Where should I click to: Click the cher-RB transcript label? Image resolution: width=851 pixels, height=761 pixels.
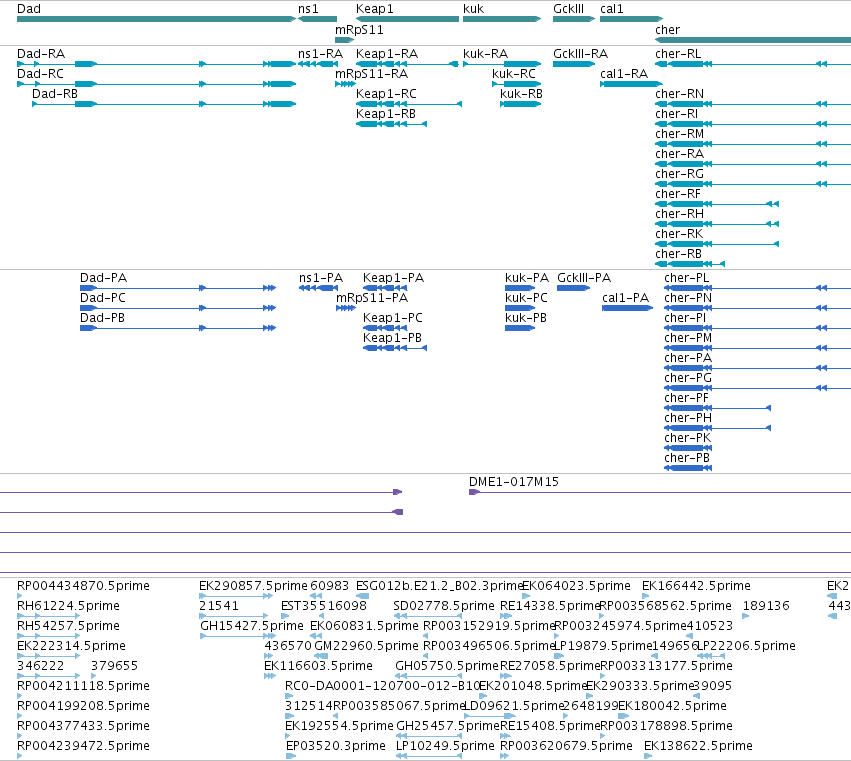(x=678, y=255)
